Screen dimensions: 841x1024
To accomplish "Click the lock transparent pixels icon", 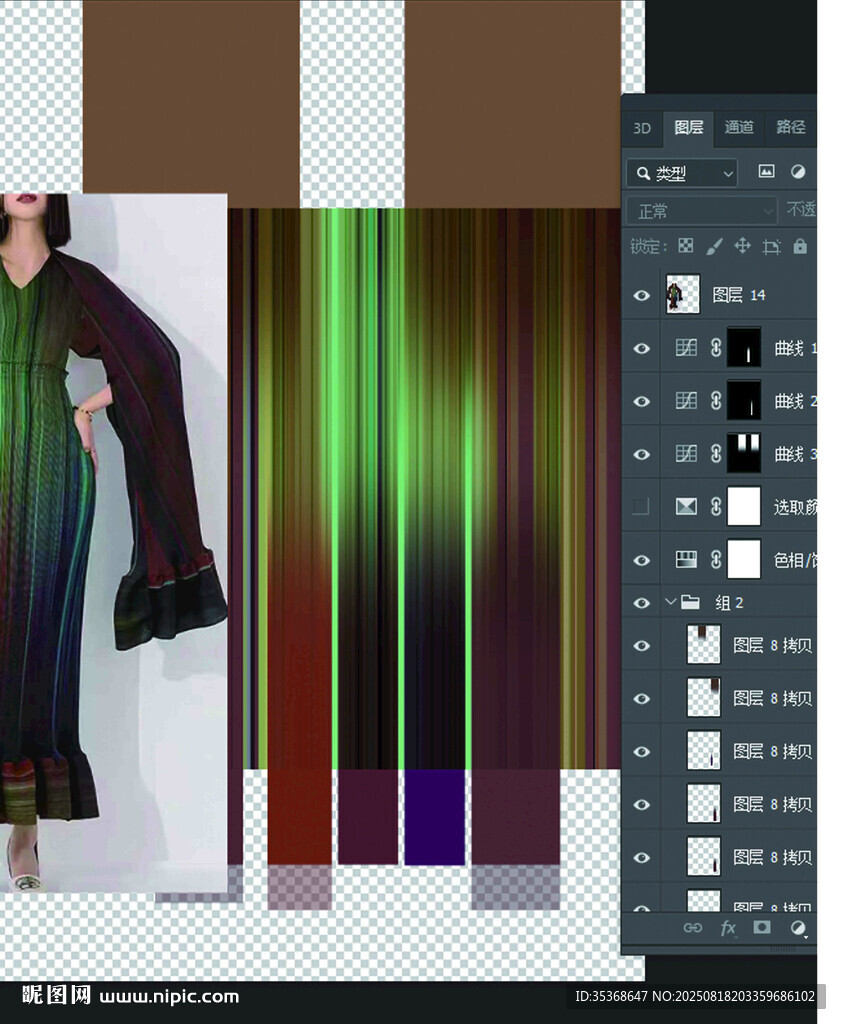I will coord(686,246).
